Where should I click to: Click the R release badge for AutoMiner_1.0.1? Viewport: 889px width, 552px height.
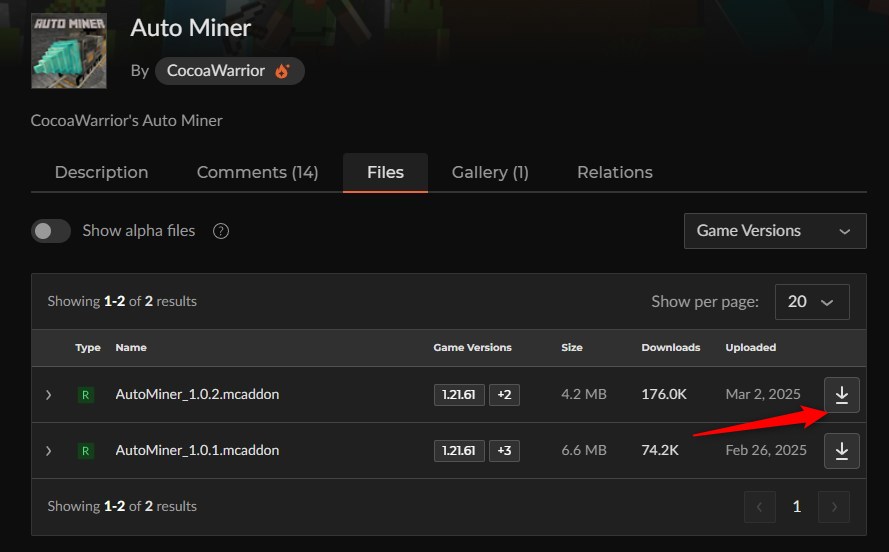coord(86,451)
